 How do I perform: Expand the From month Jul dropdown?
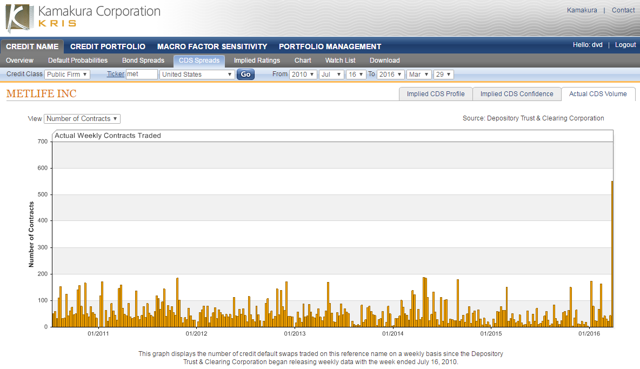331,74
